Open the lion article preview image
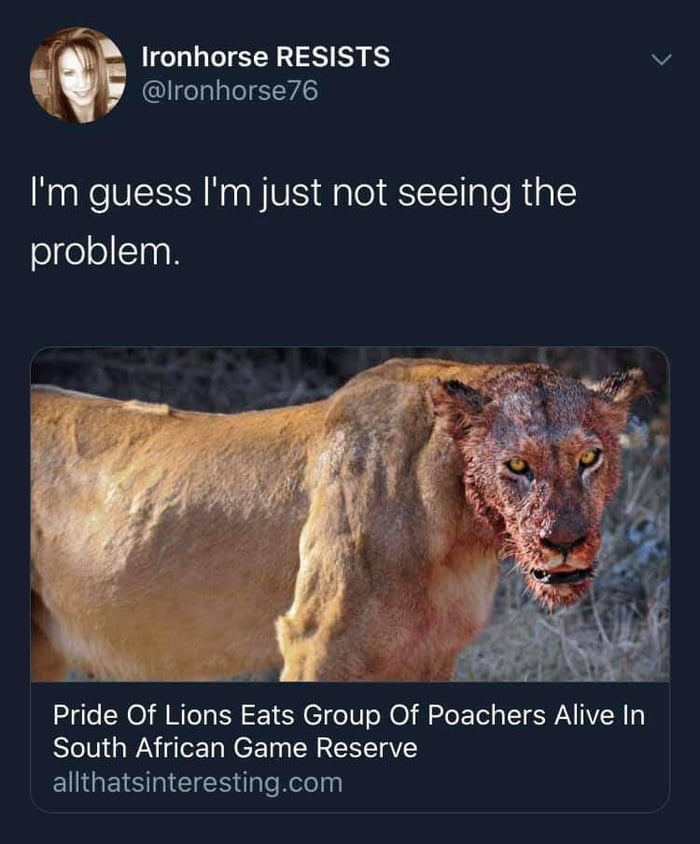Image resolution: width=700 pixels, height=844 pixels. pos(350,514)
